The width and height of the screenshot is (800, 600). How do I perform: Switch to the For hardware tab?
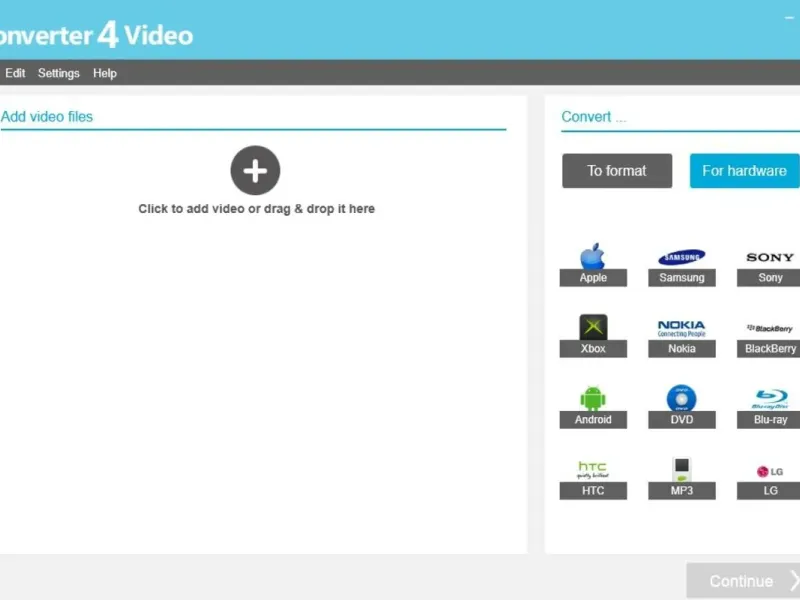click(x=744, y=171)
